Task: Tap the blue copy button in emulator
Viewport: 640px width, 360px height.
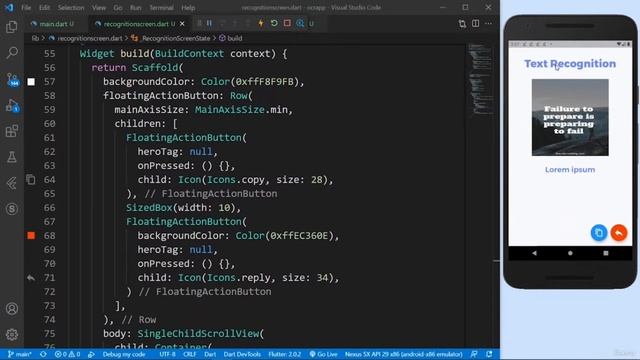Action: (599, 233)
